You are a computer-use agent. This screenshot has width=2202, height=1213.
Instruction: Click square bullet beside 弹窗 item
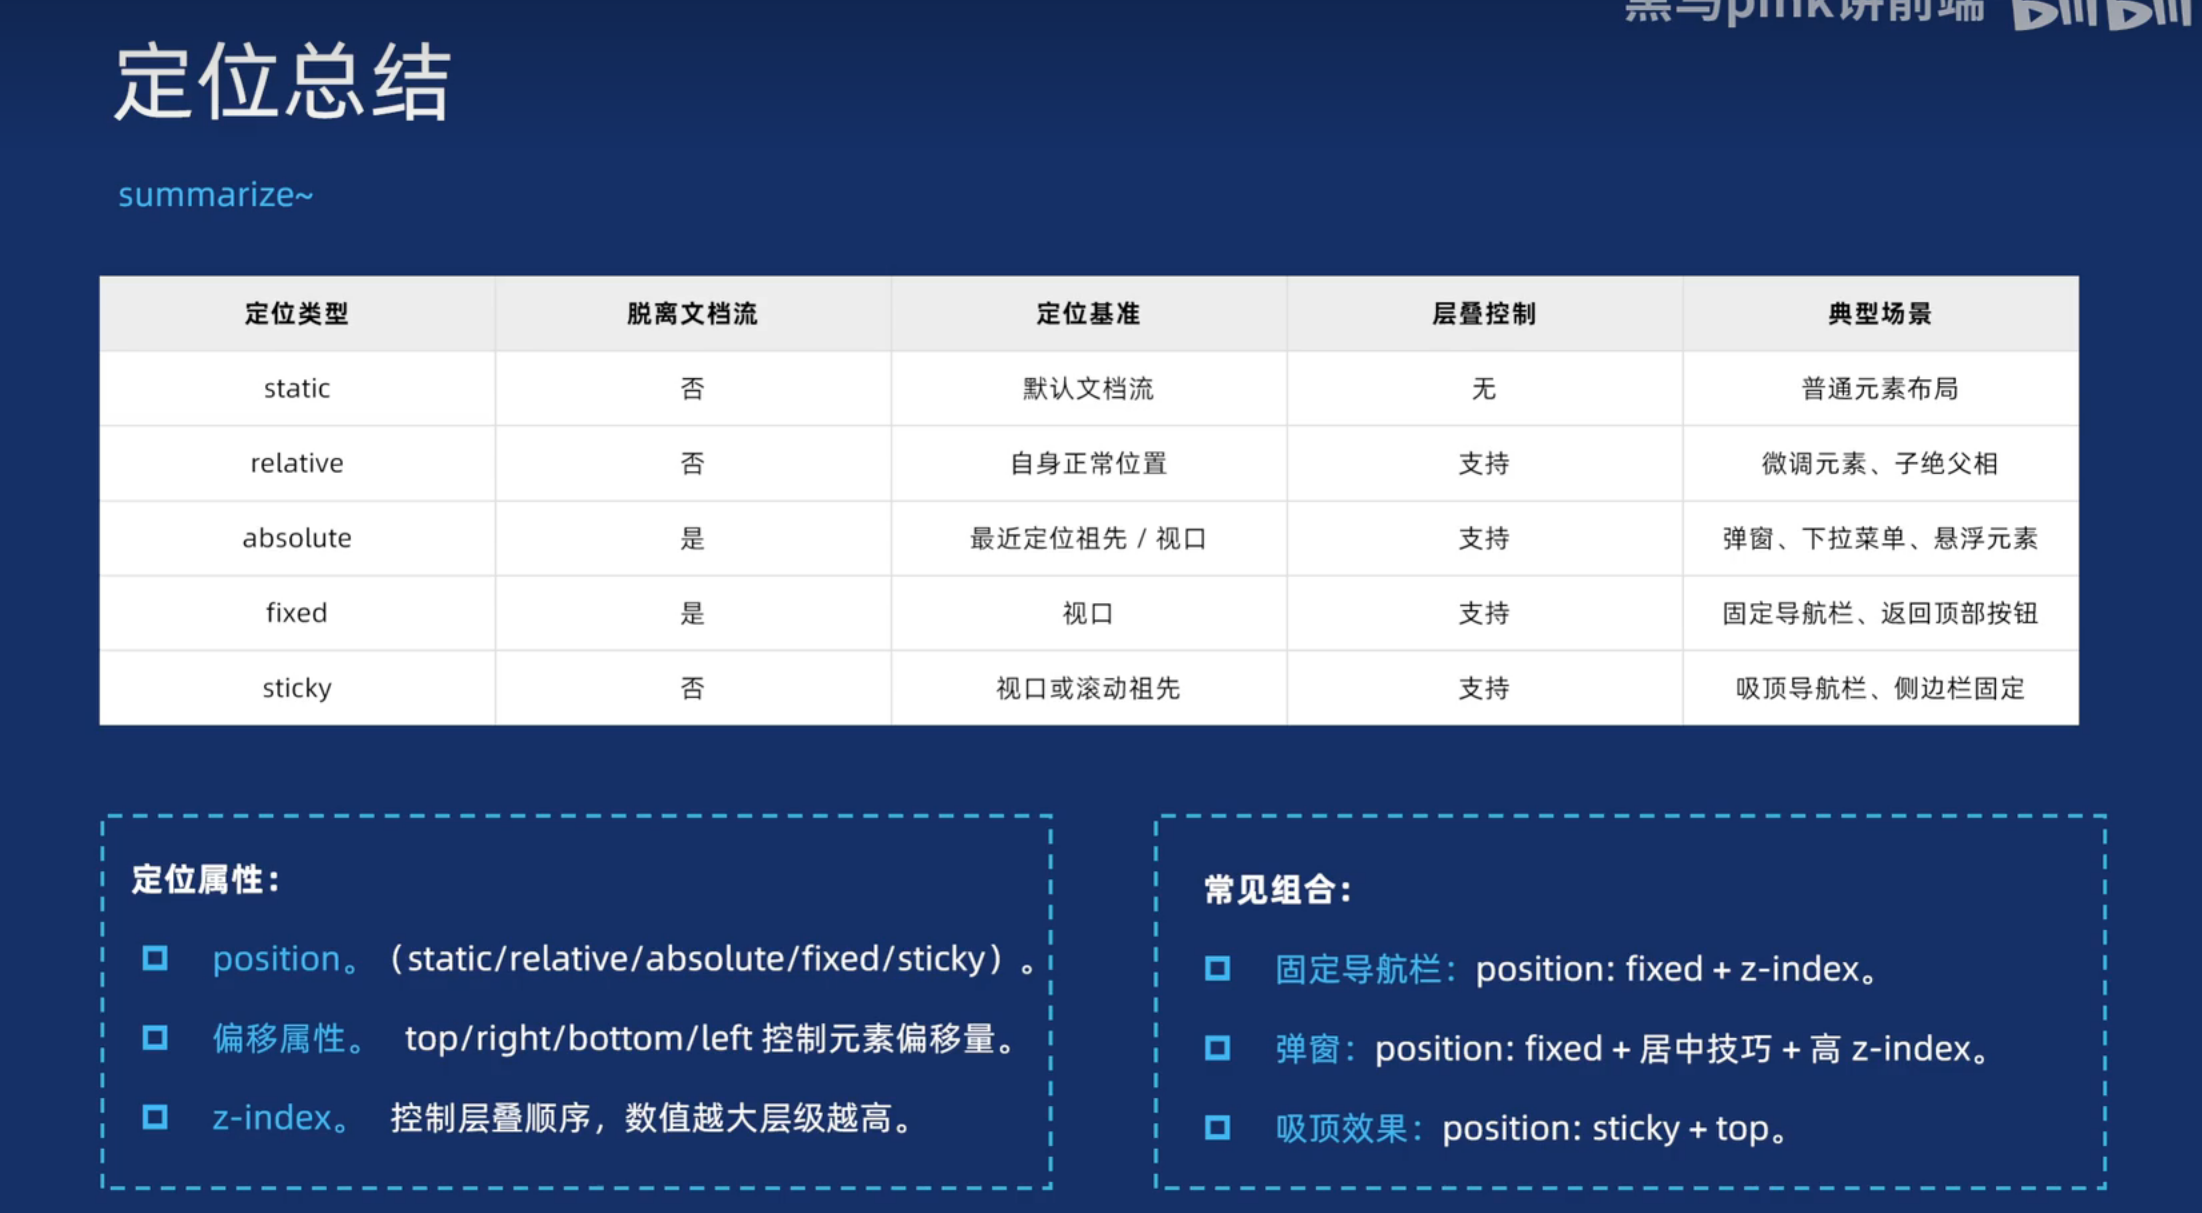[x=1217, y=1048]
